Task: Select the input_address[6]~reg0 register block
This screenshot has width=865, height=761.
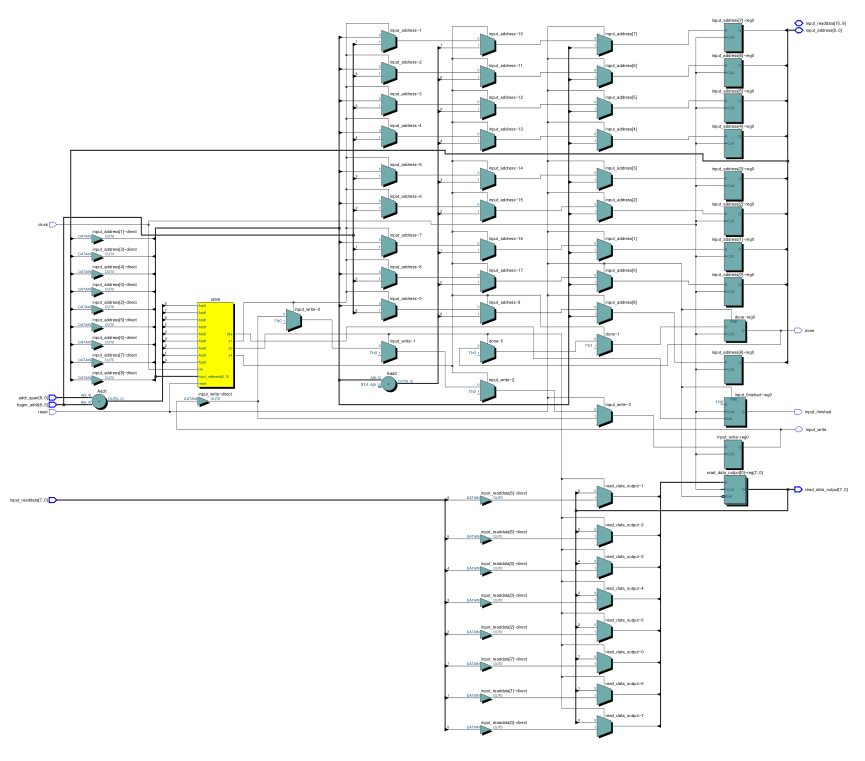Action: click(x=734, y=73)
